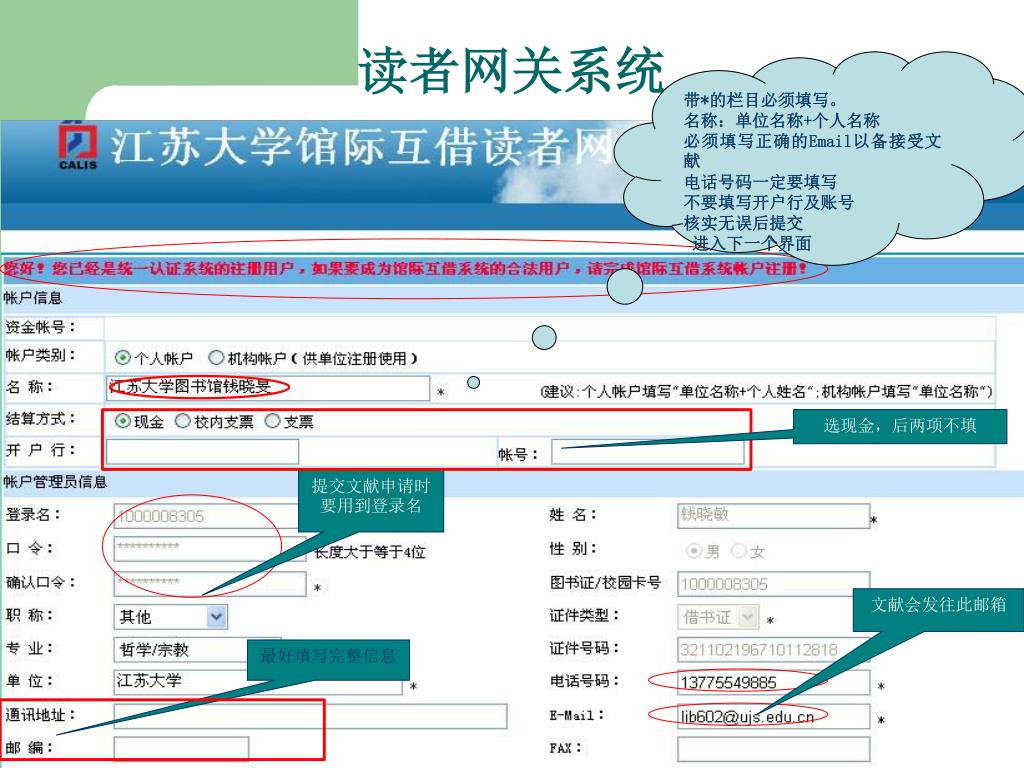Click the 图书证/校园卡号 input field
Image resolution: width=1024 pixels, height=768 pixels.
click(774, 584)
